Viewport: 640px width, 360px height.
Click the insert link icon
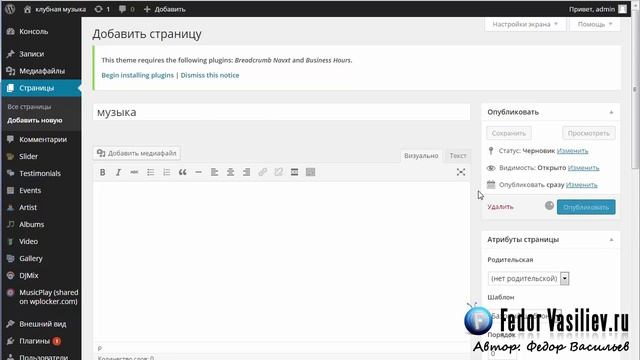(262, 172)
